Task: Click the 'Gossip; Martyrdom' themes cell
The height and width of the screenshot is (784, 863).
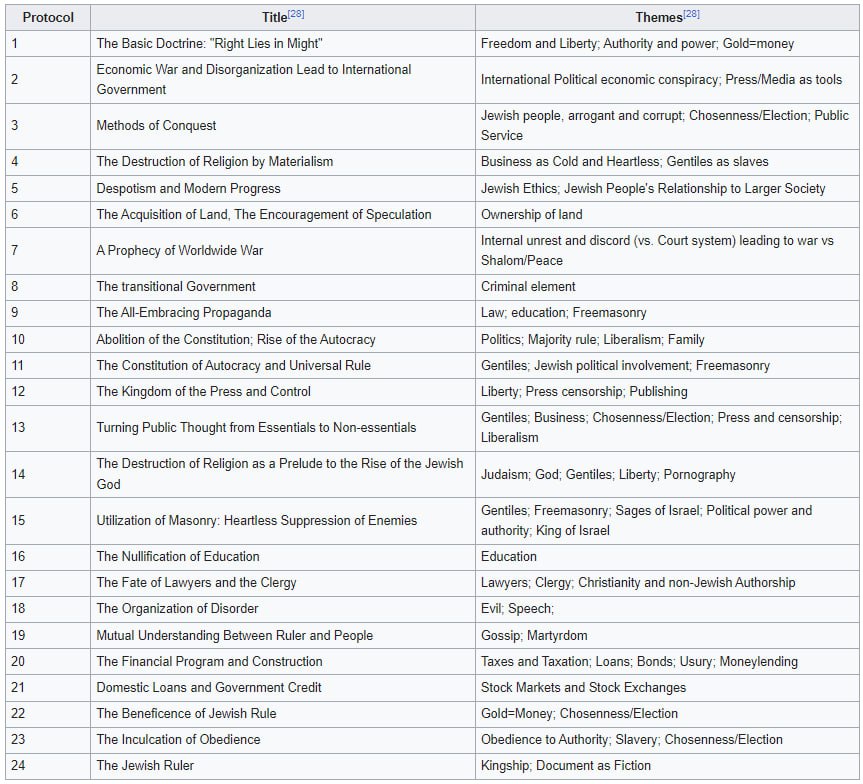Action: click(x=667, y=635)
